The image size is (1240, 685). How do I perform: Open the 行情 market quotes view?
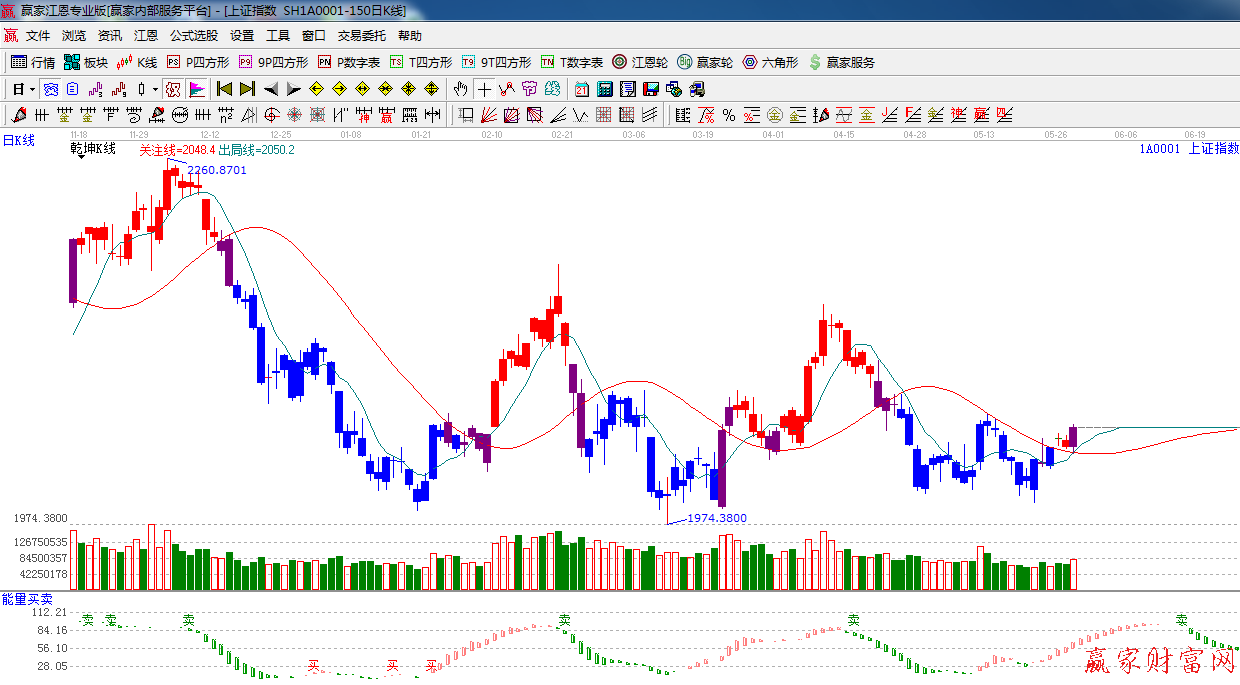[x=33, y=62]
